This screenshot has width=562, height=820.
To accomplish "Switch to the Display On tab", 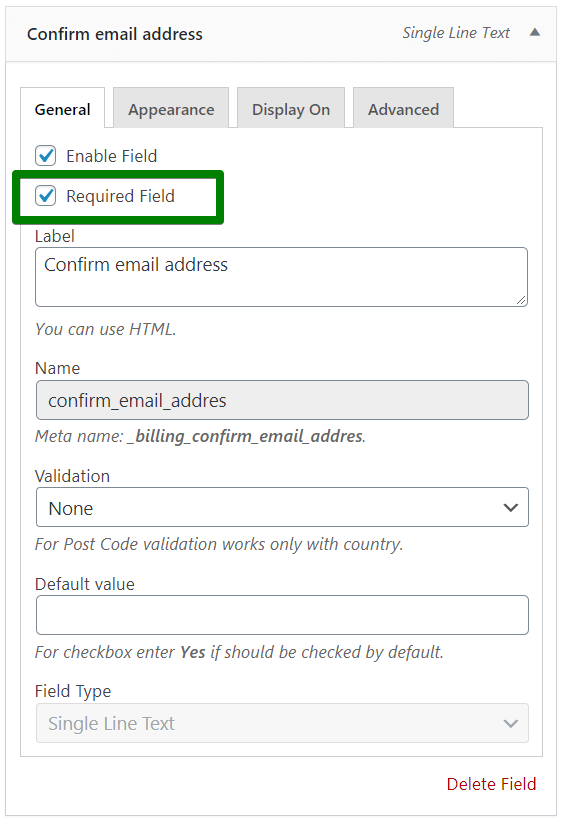I will click(291, 108).
